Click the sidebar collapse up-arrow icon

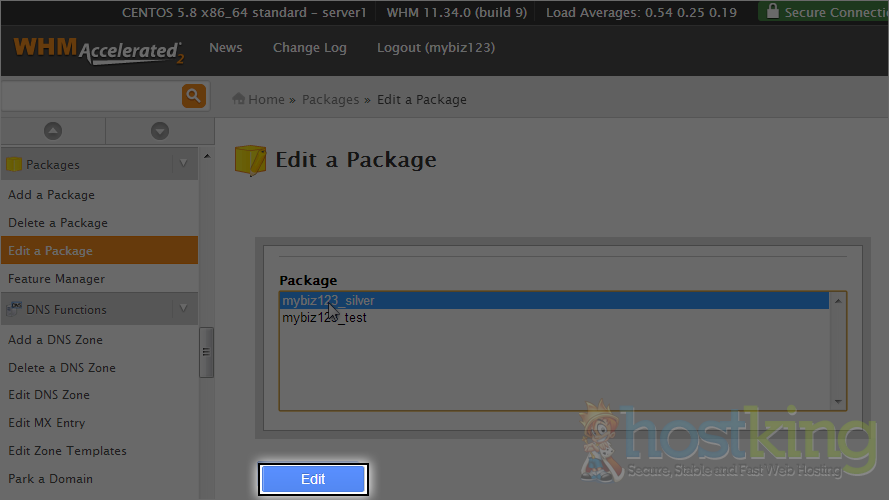(53, 131)
